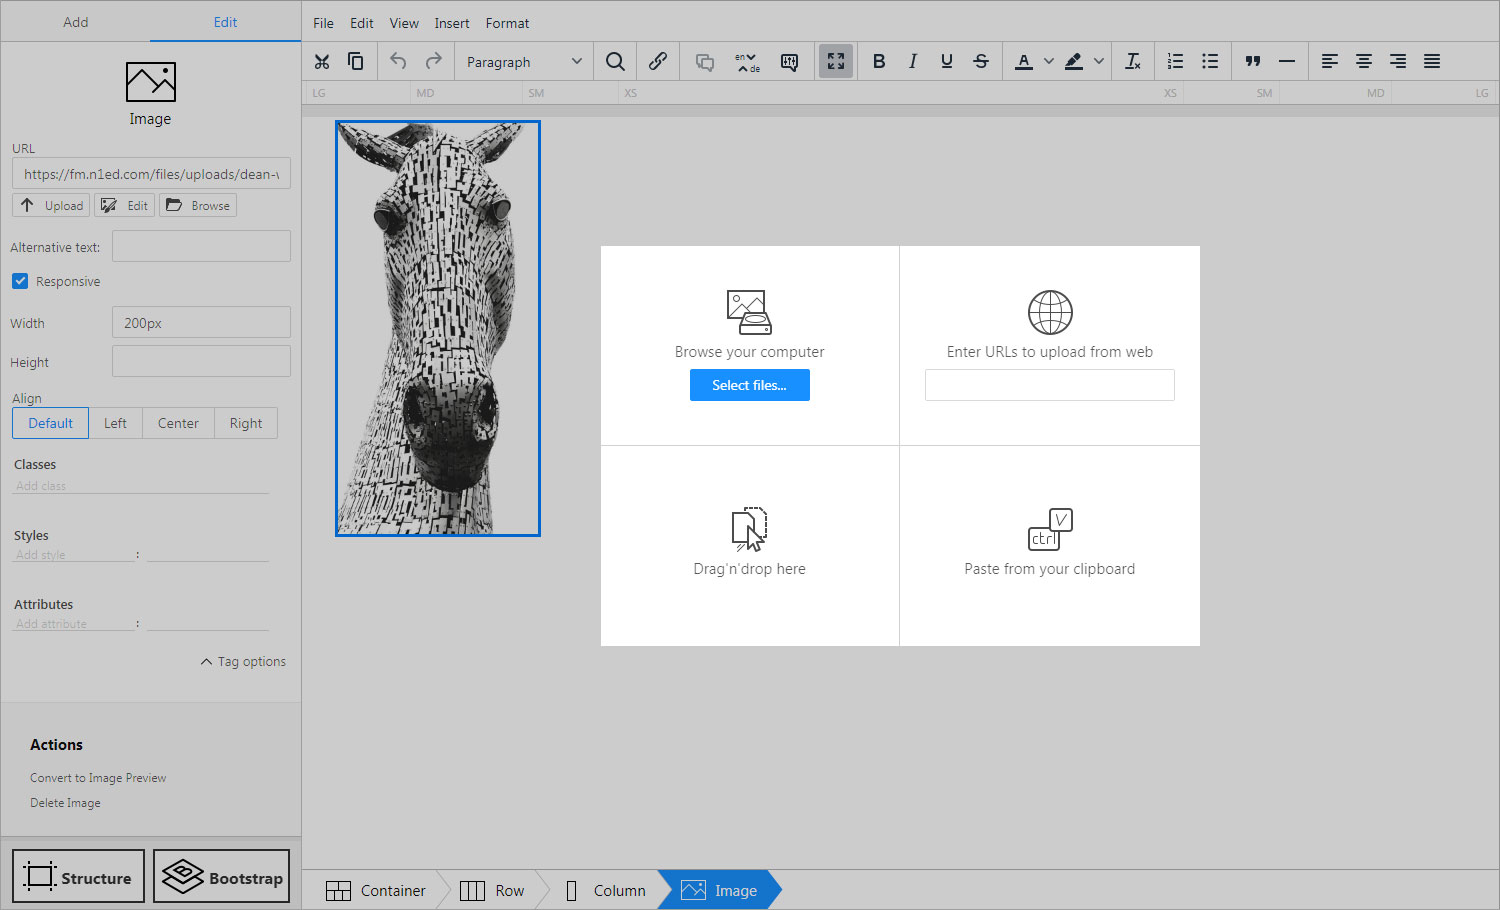Switch to the Add tab
1500x910 pixels.
coord(76,21)
